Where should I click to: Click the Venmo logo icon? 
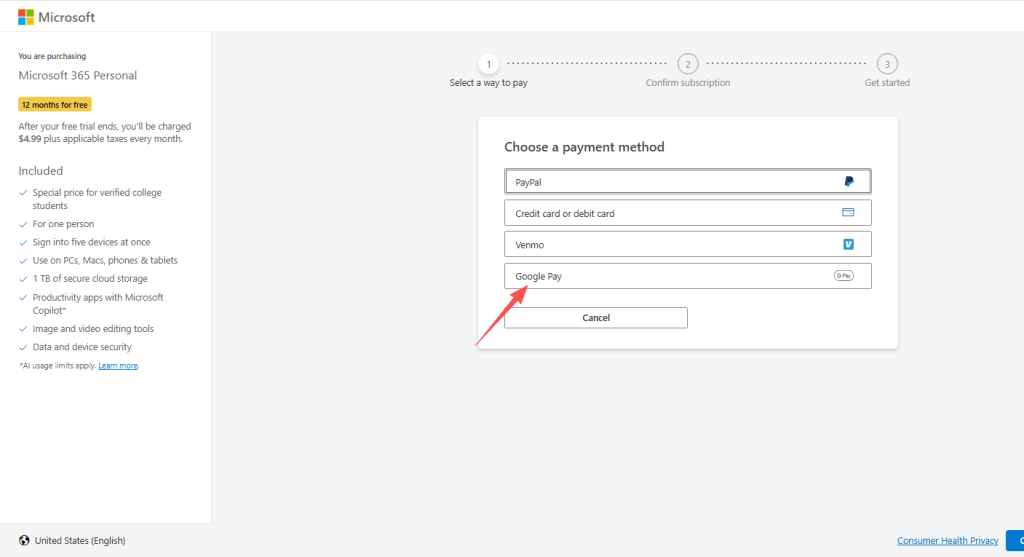click(848, 244)
